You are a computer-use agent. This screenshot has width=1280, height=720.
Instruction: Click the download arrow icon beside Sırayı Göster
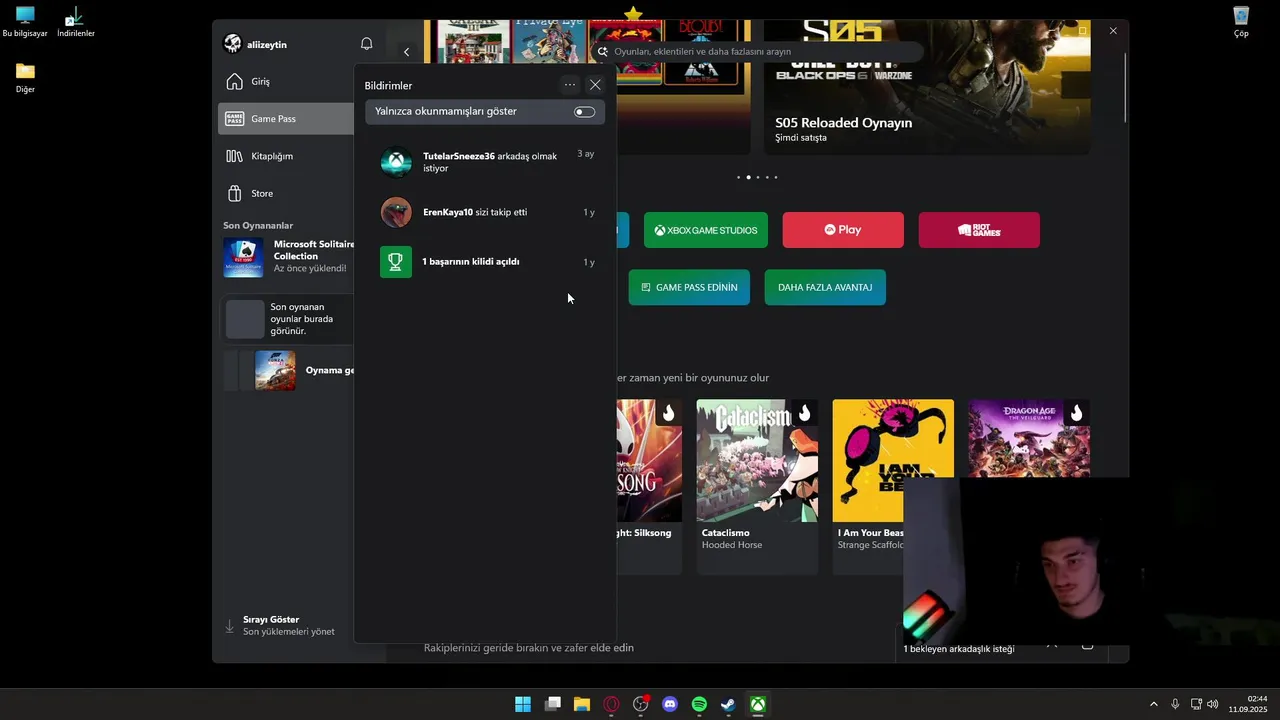[x=229, y=626]
